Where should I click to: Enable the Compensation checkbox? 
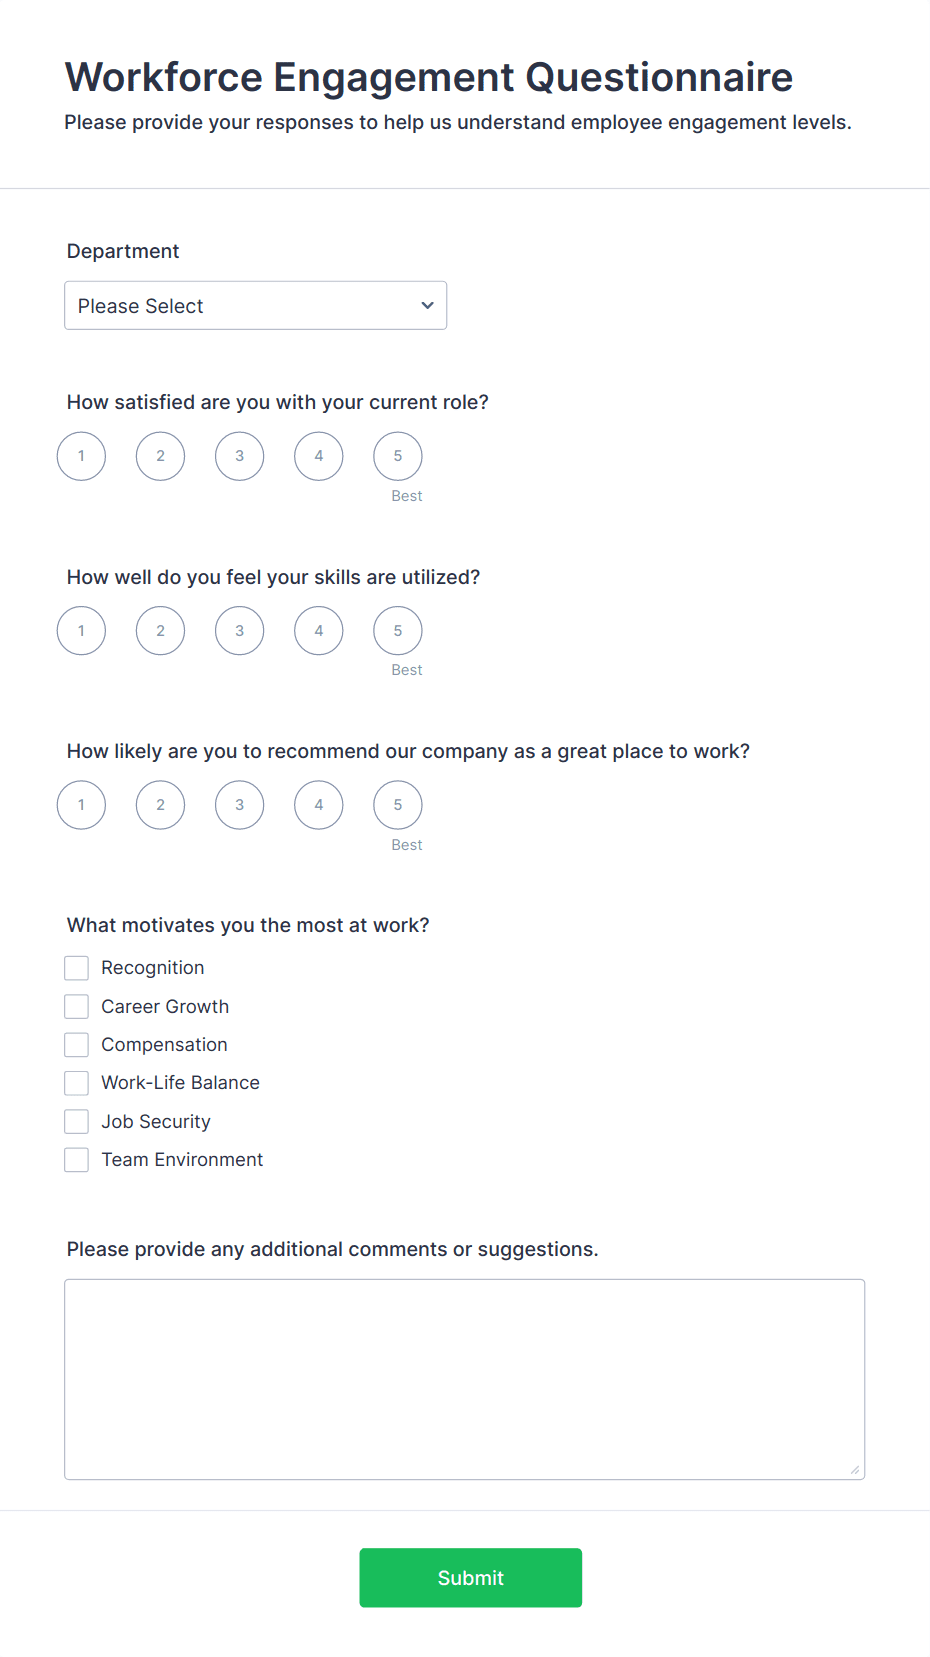(76, 1045)
